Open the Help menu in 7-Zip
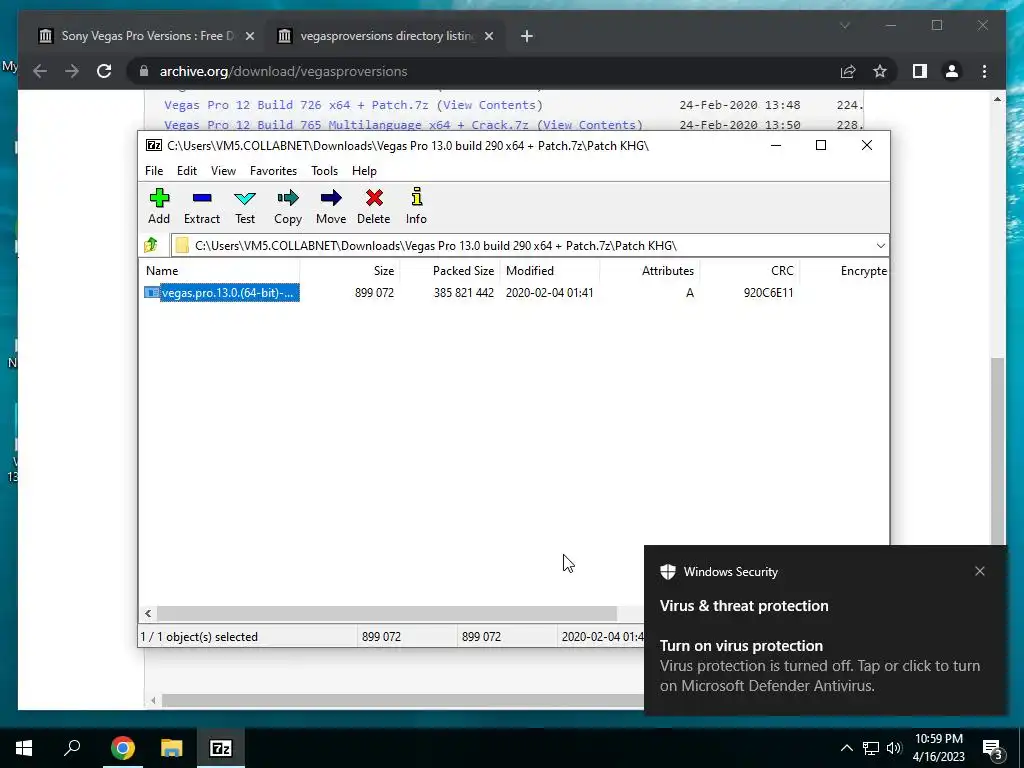This screenshot has width=1024, height=768. [364, 170]
